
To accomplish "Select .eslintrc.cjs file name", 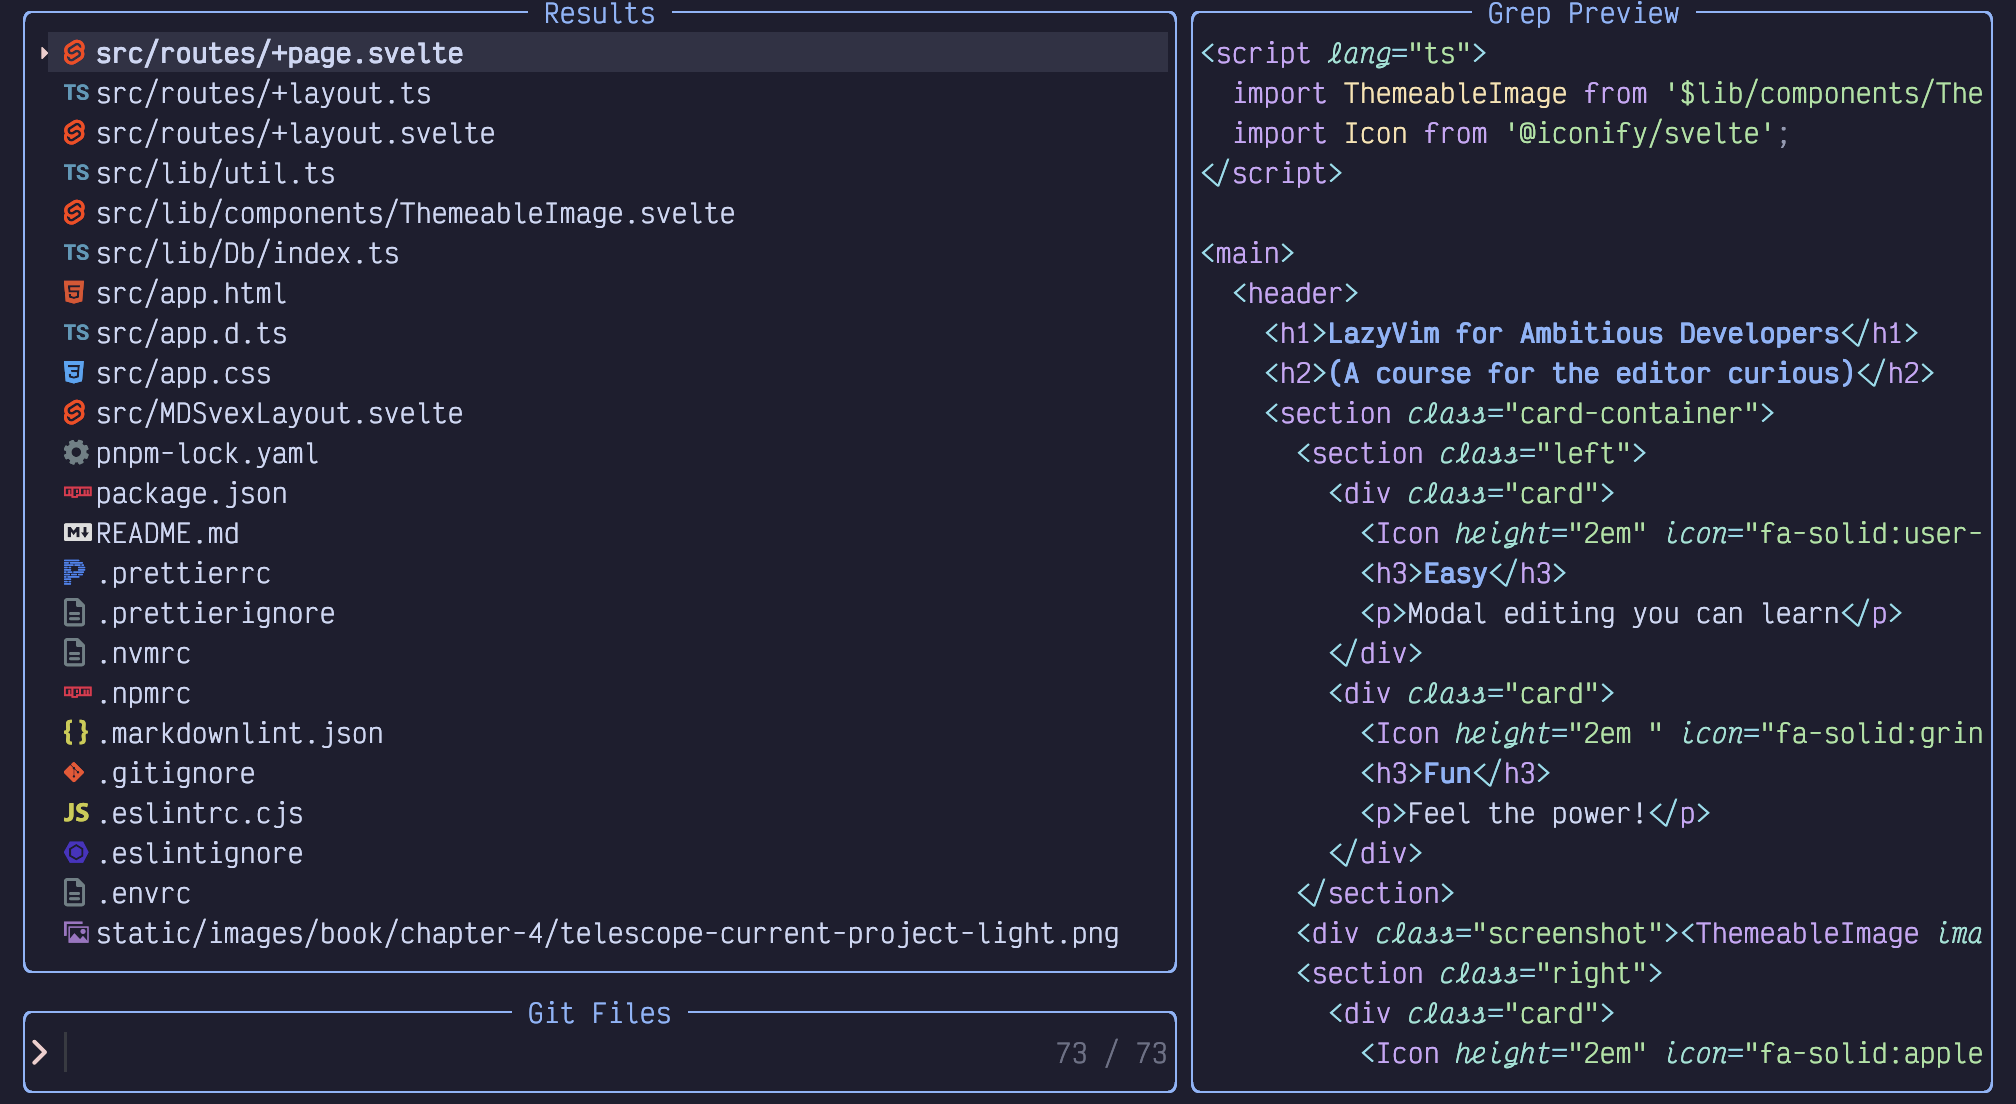I will [x=199, y=813].
